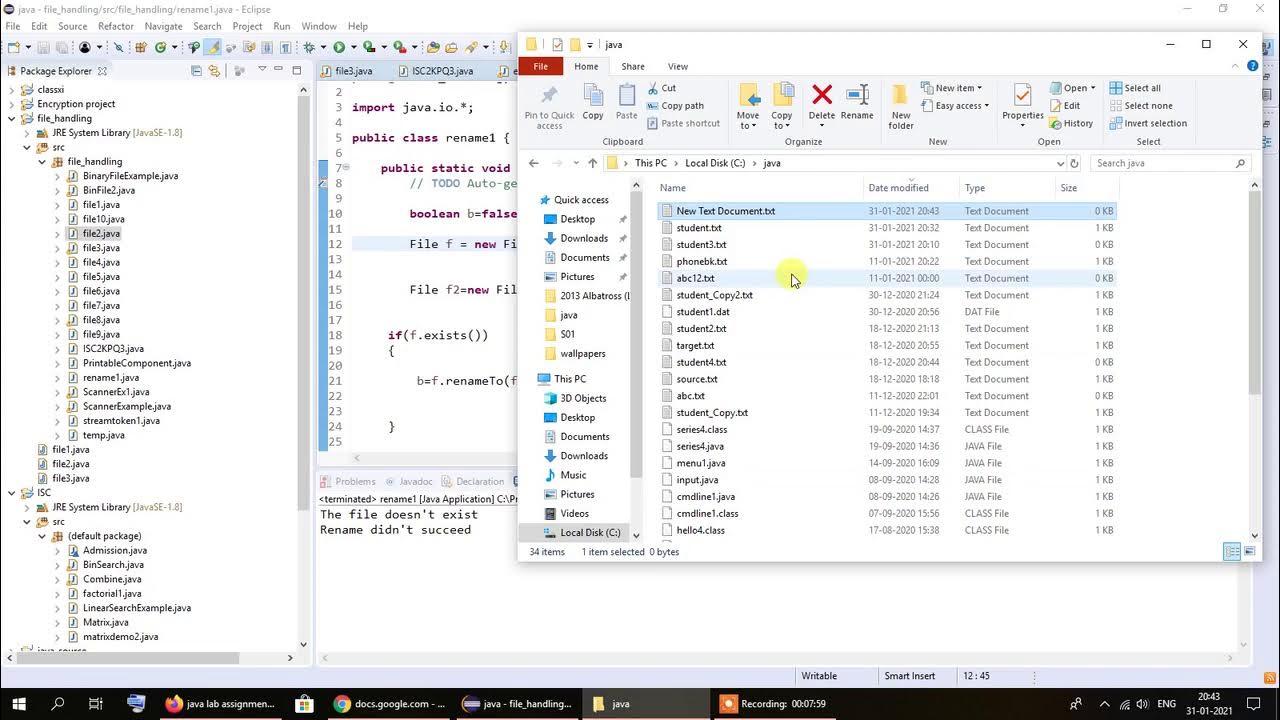Open the Move to dropdown
This screenshot has width=1280, height=720.
[x=748, y=107]
